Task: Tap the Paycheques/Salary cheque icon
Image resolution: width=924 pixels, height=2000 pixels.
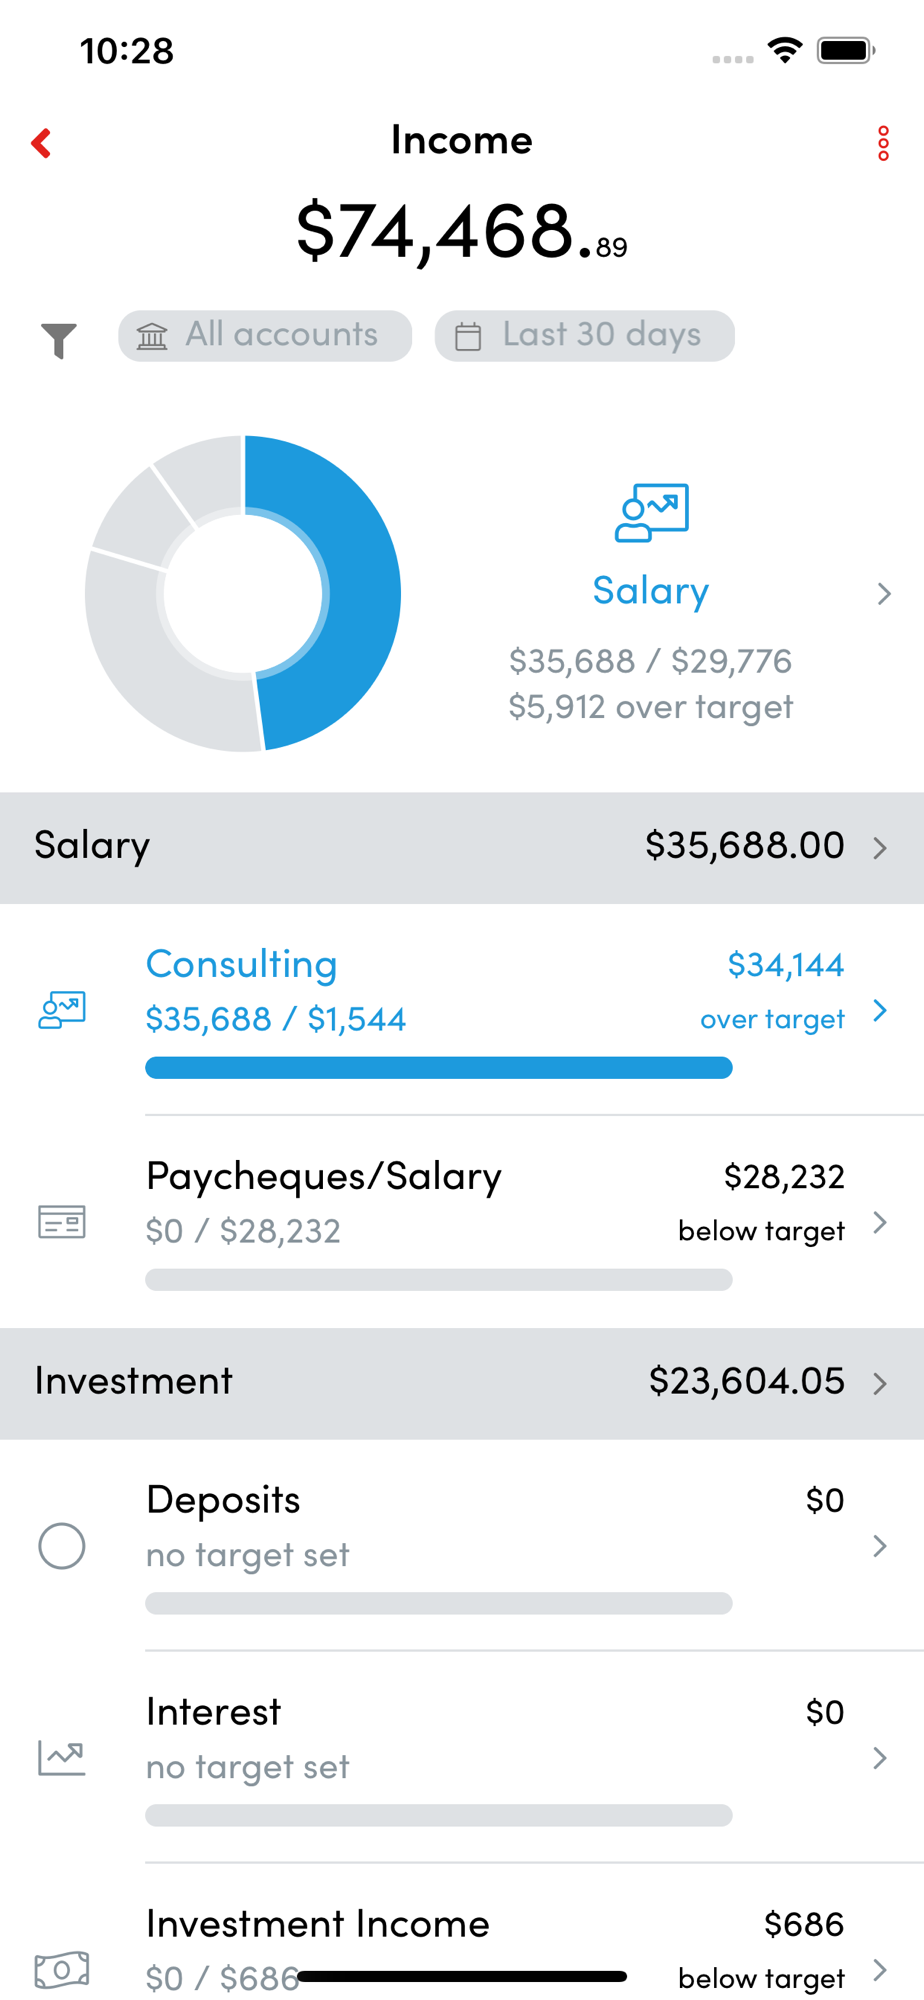Action: click(62, 1222)
